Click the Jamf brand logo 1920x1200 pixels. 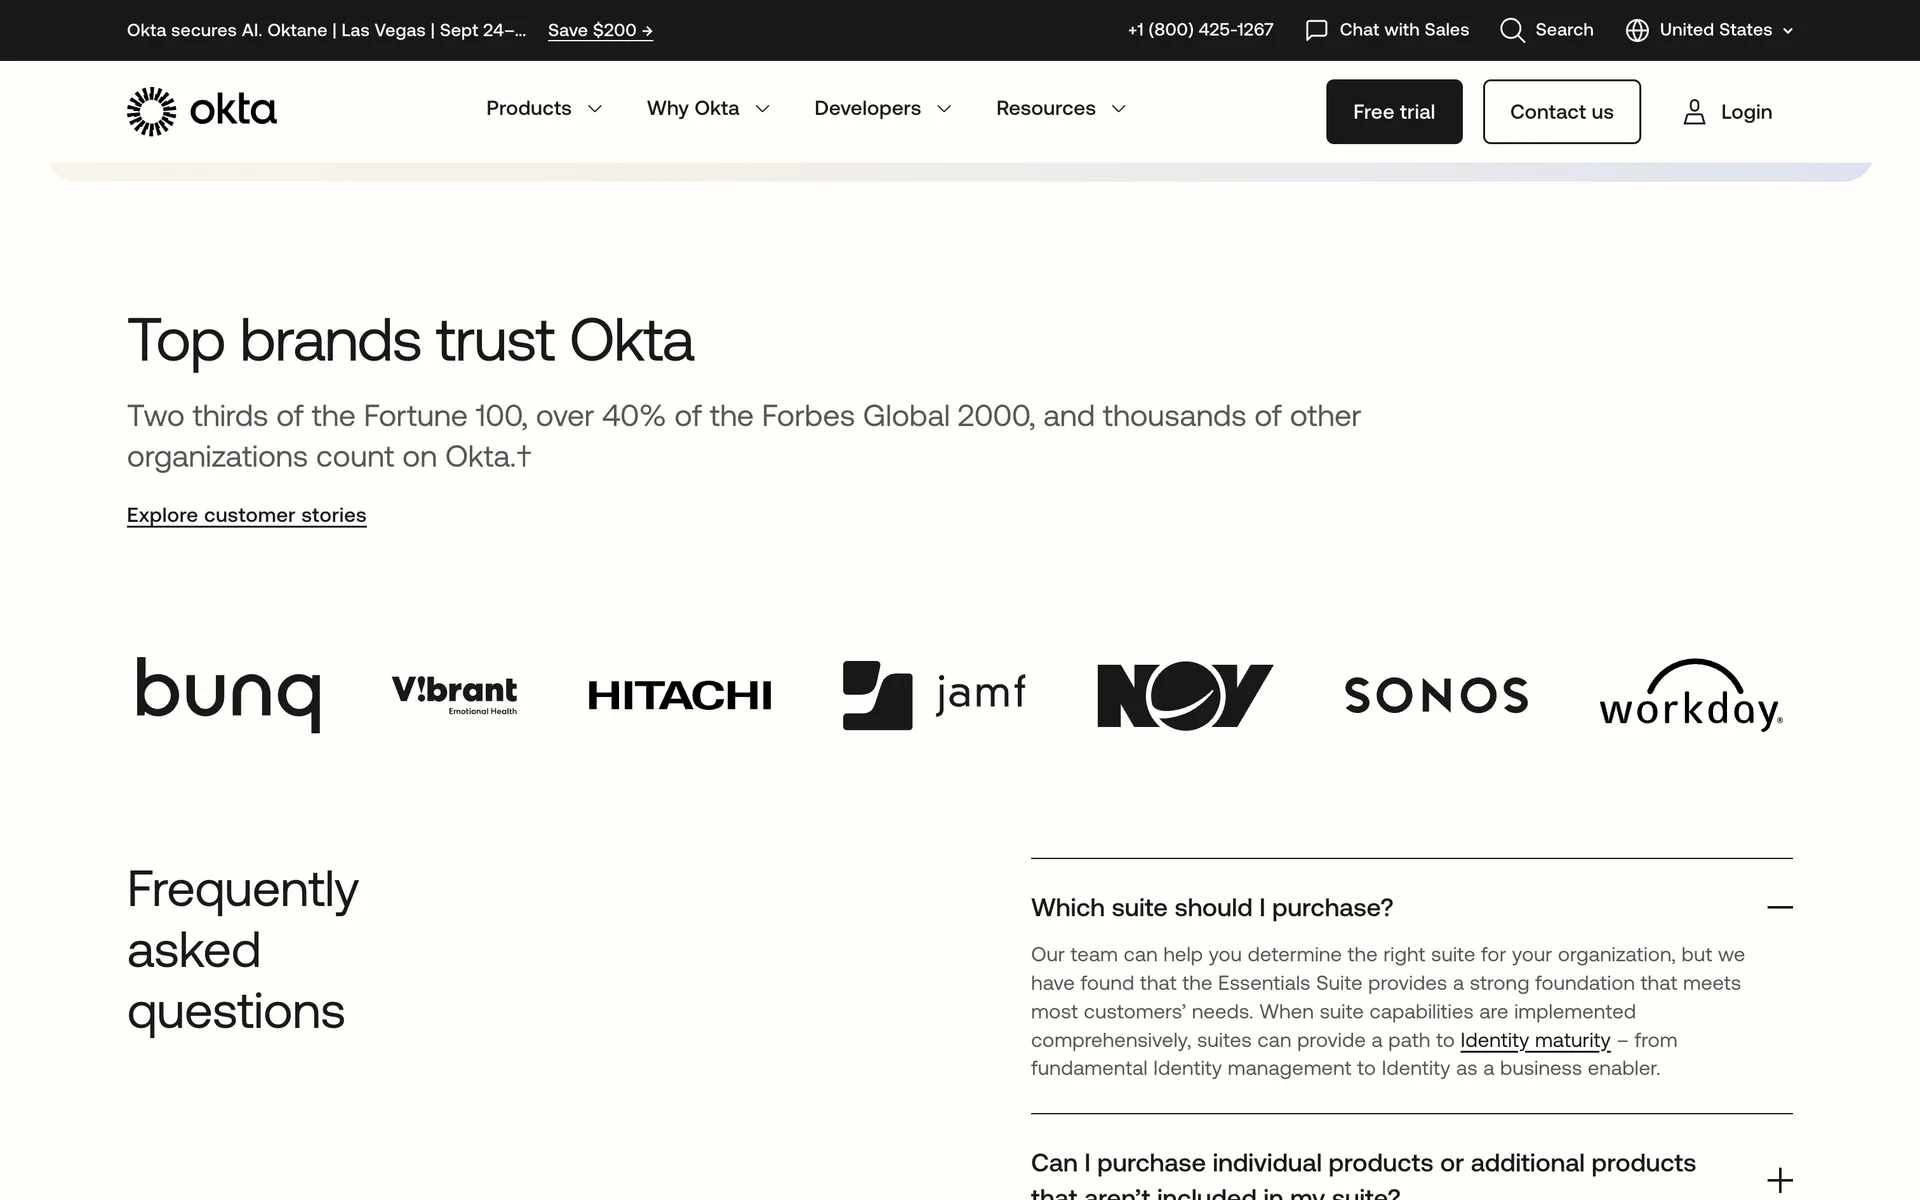[934, 695]
